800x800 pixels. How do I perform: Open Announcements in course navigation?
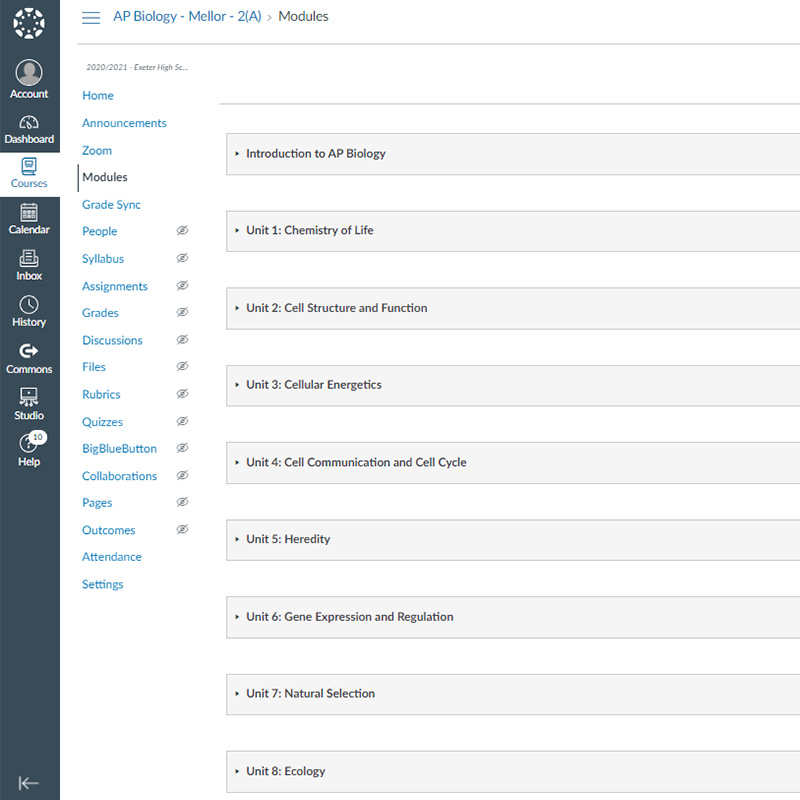124,123
